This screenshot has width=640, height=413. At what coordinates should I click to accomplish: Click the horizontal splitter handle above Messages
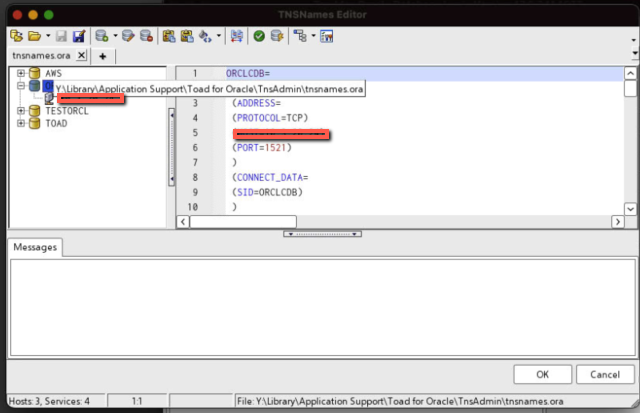click(x=322, y=234)
